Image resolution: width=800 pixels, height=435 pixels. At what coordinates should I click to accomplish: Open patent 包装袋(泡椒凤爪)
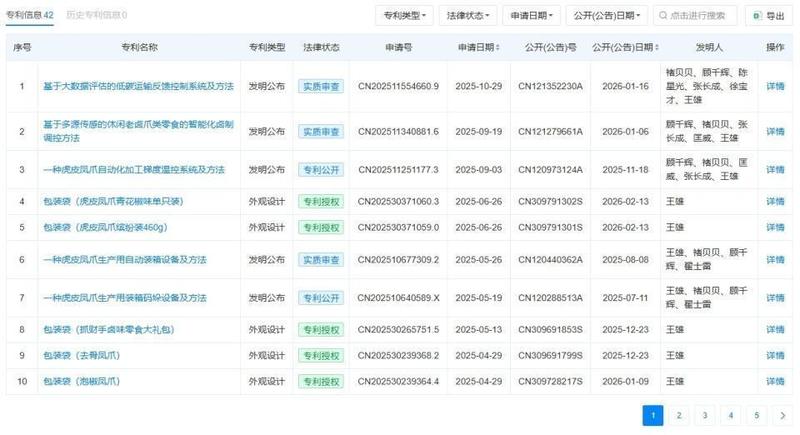click(x=82, y=381)
